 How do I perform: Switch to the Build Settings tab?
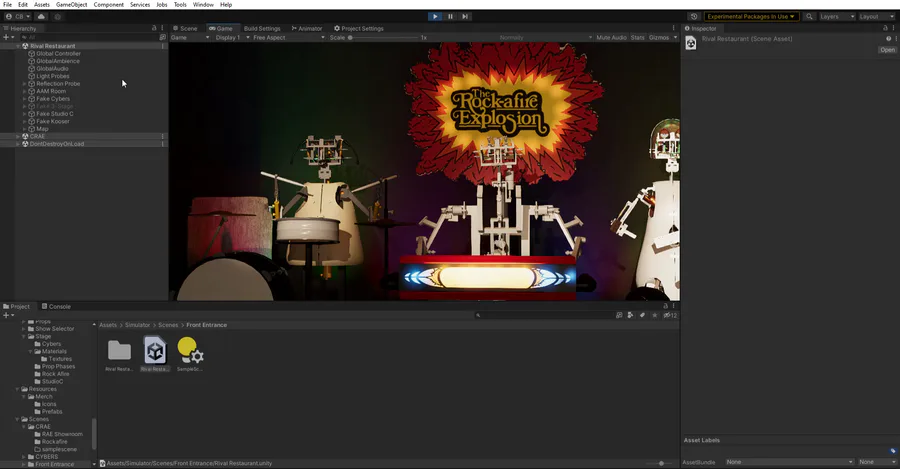[262, 28]
